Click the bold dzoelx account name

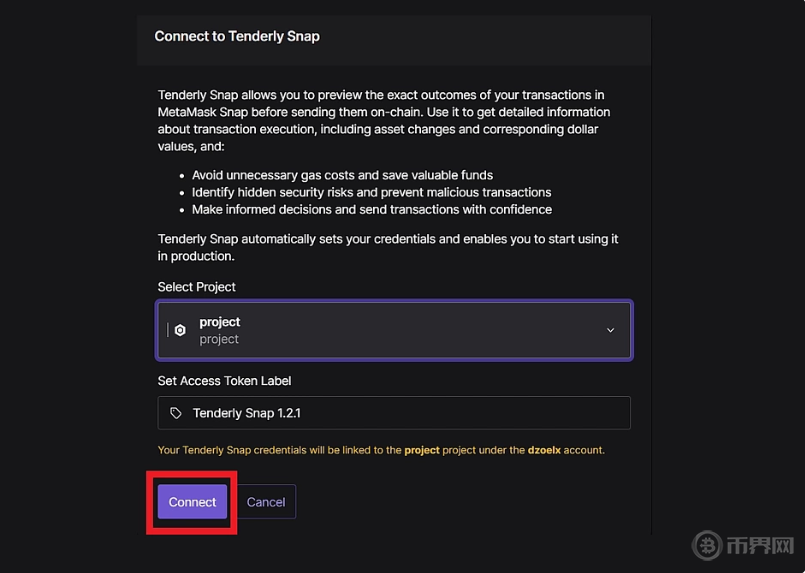tap(544, 450)
